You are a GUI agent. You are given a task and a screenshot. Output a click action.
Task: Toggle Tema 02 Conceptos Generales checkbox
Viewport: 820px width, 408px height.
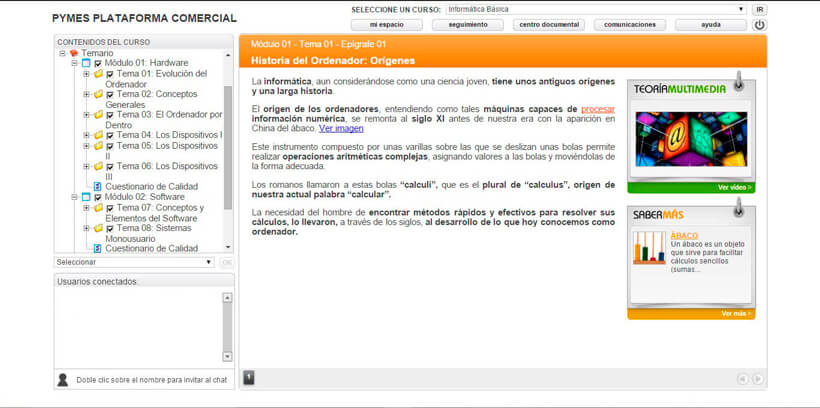110,95
